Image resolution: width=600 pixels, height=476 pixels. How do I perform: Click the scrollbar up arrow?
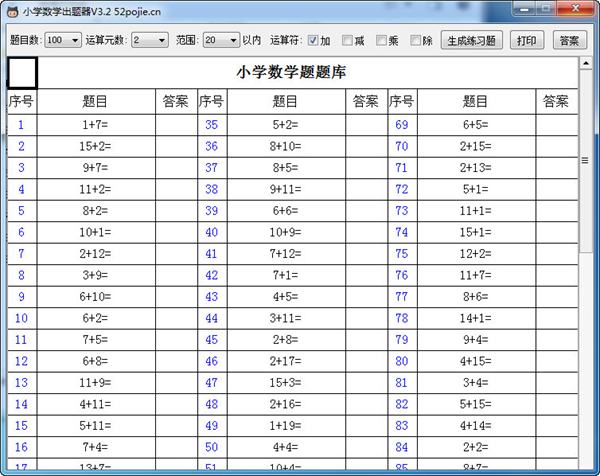585,63
